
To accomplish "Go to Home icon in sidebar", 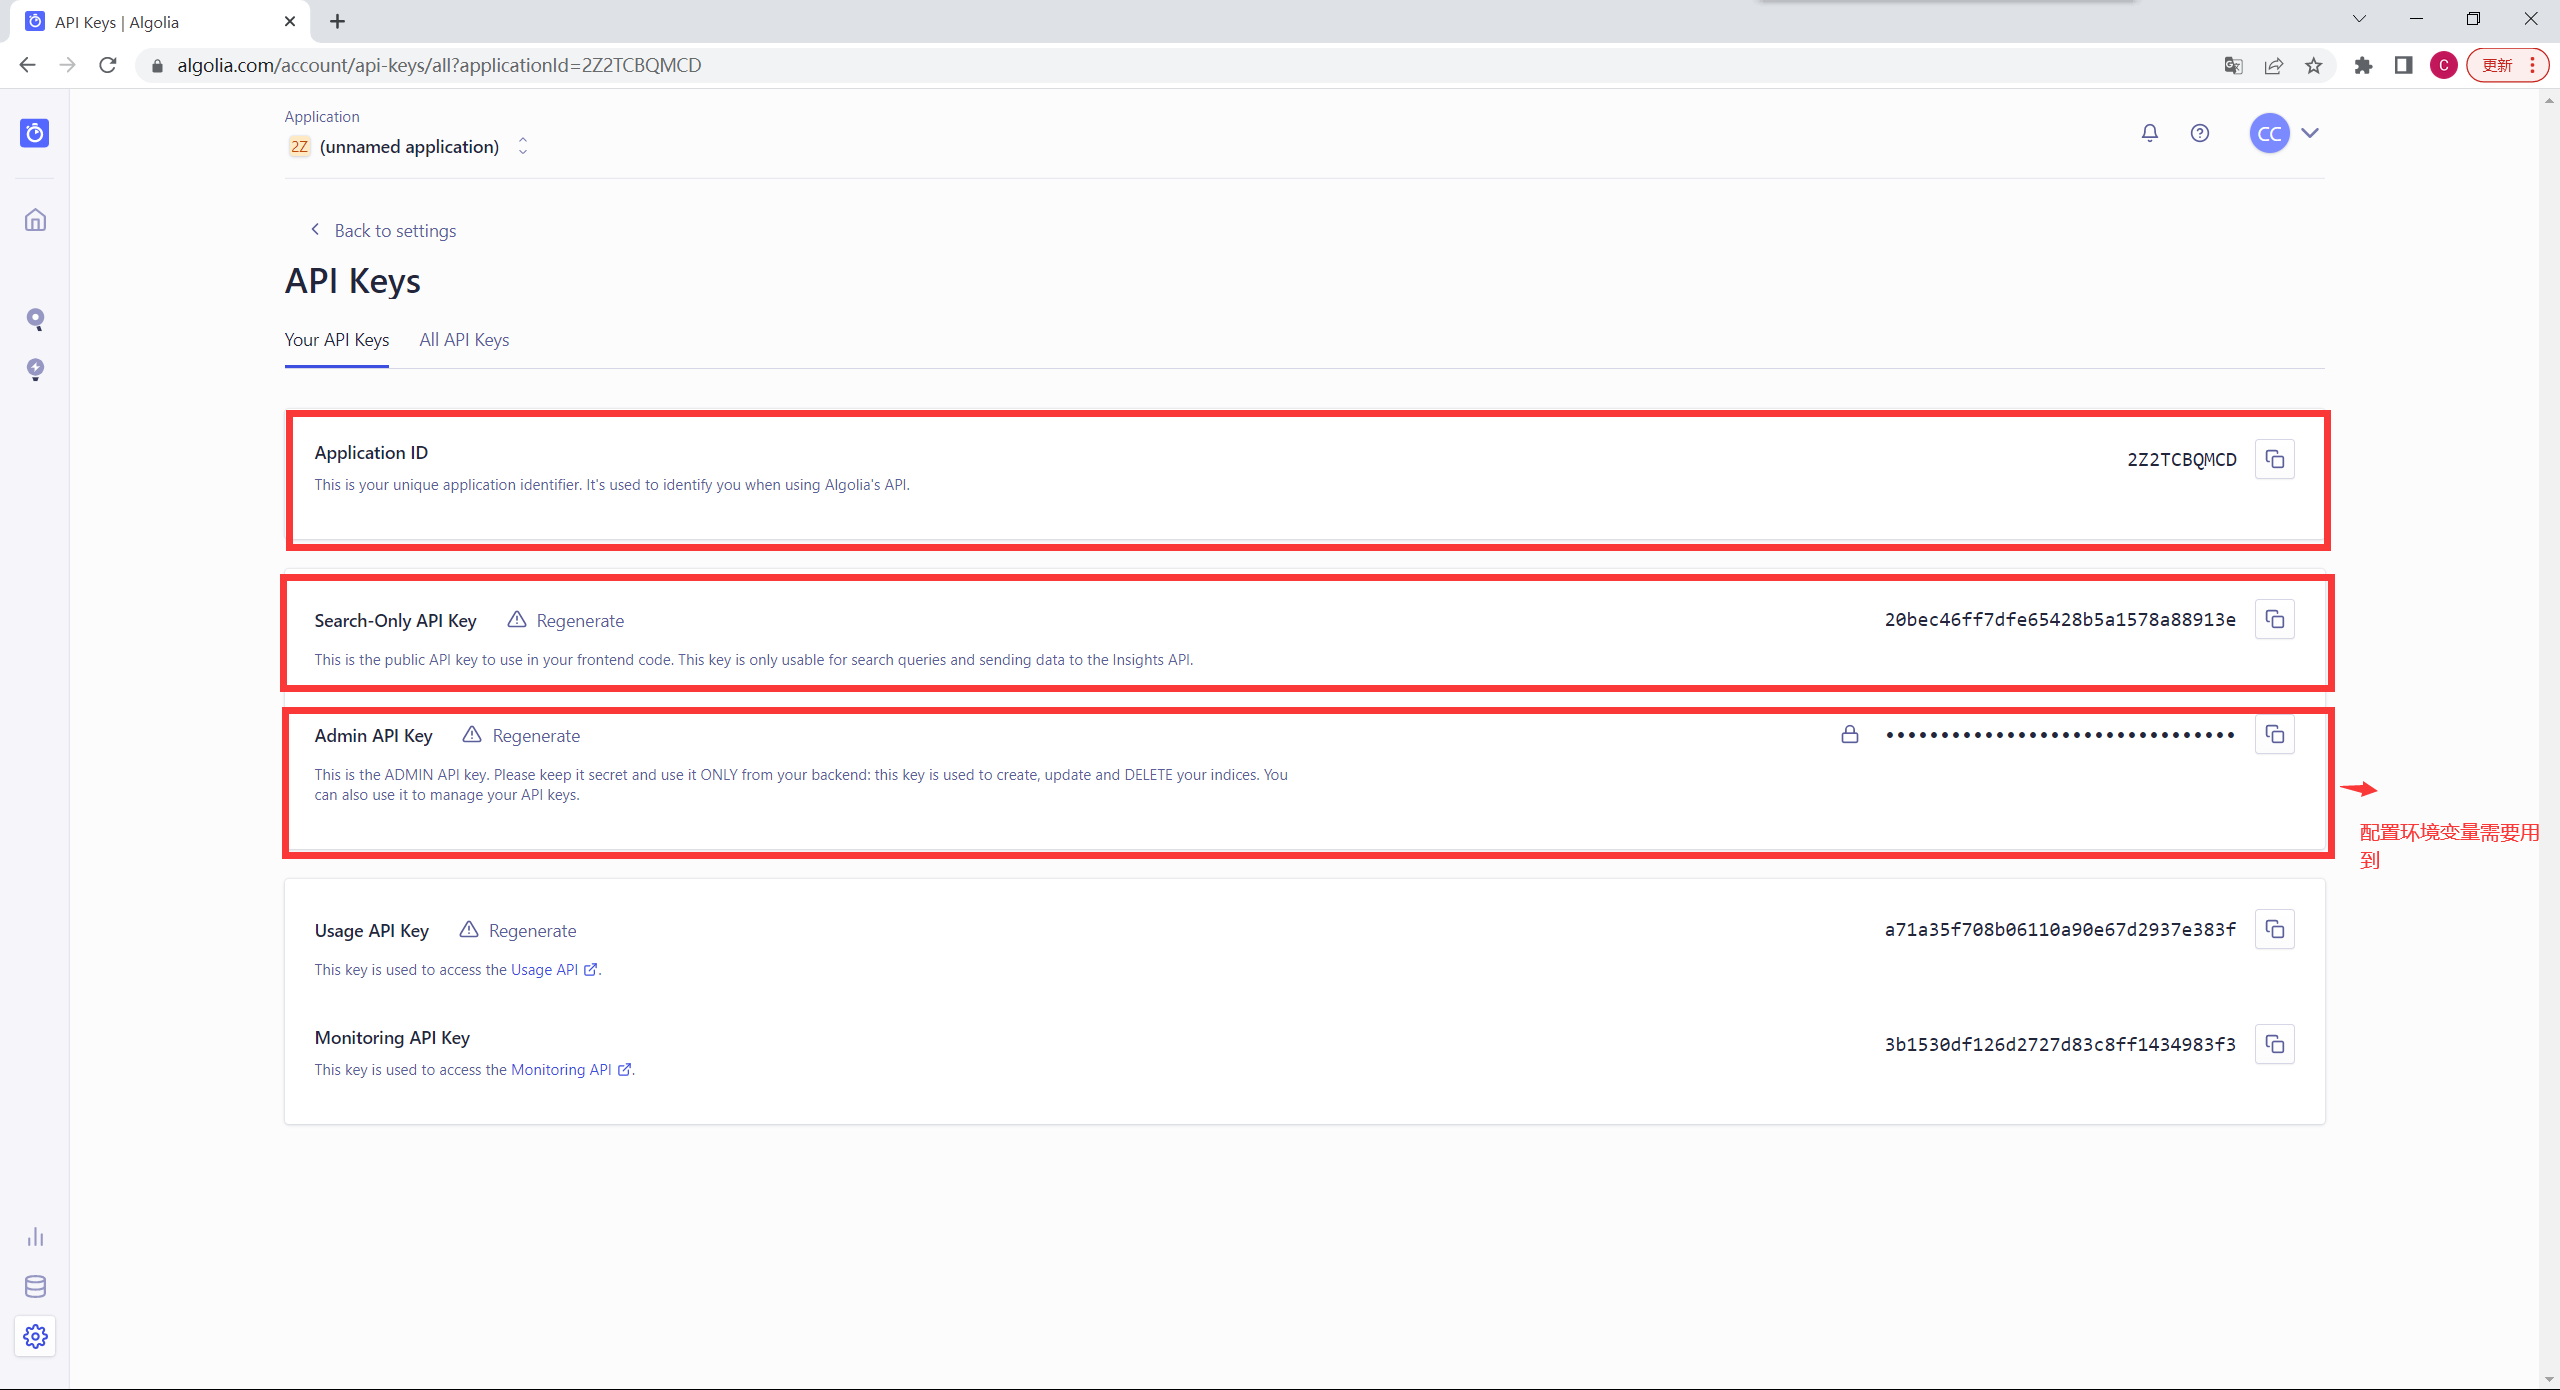I will tap(35, 220).
